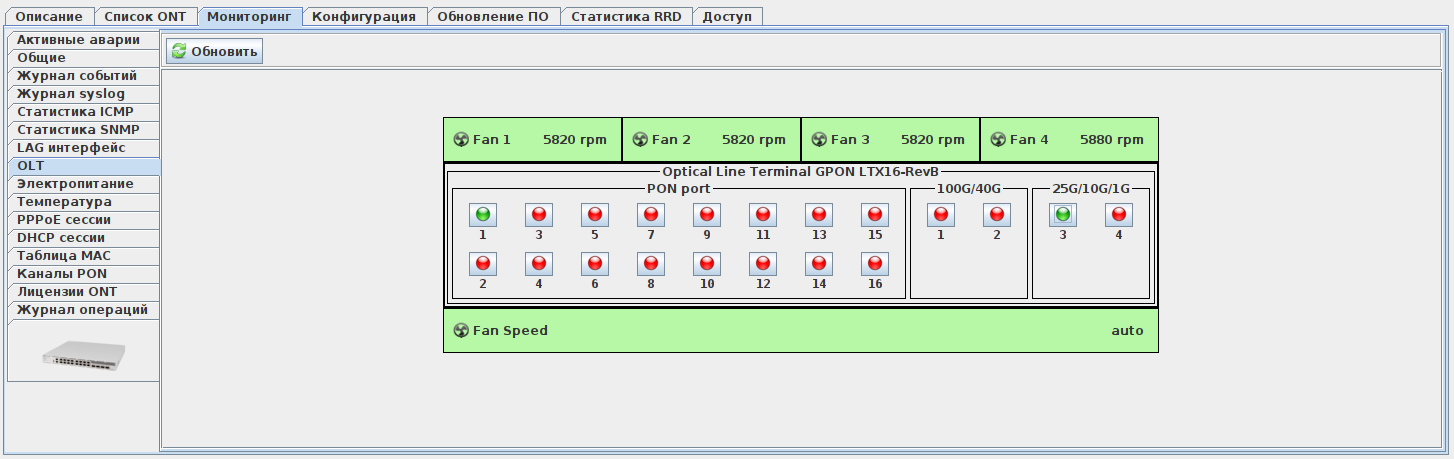The image size is (1454, 459).
Task: Select PON port 4 status LED
Action: click(539, 264)
